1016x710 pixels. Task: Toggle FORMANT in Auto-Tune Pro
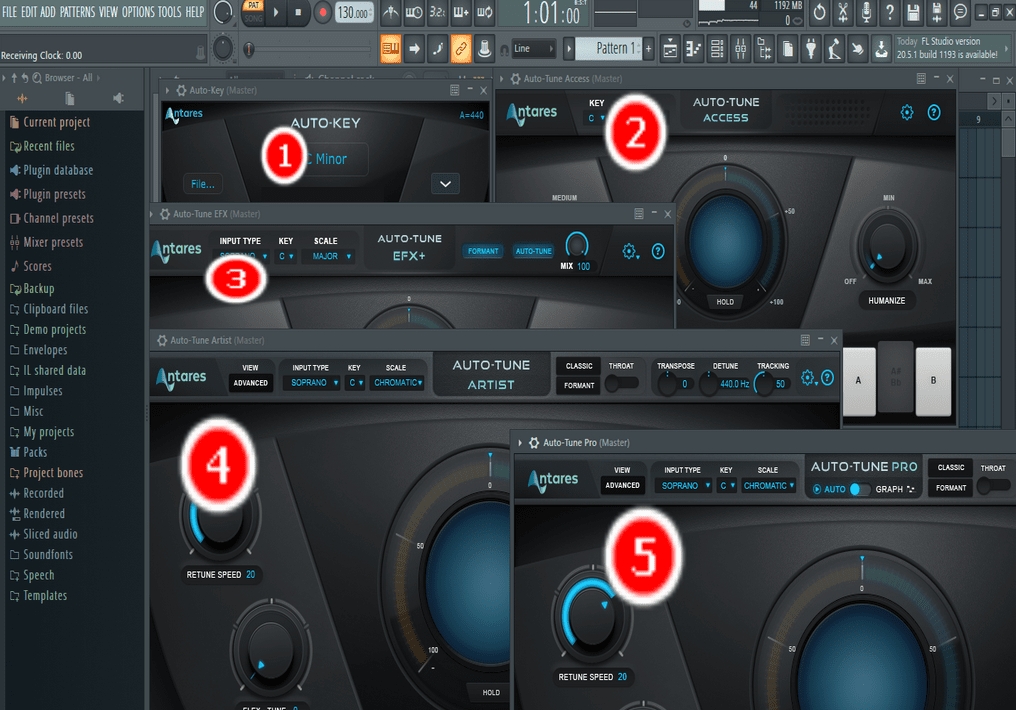coord(951,488)
